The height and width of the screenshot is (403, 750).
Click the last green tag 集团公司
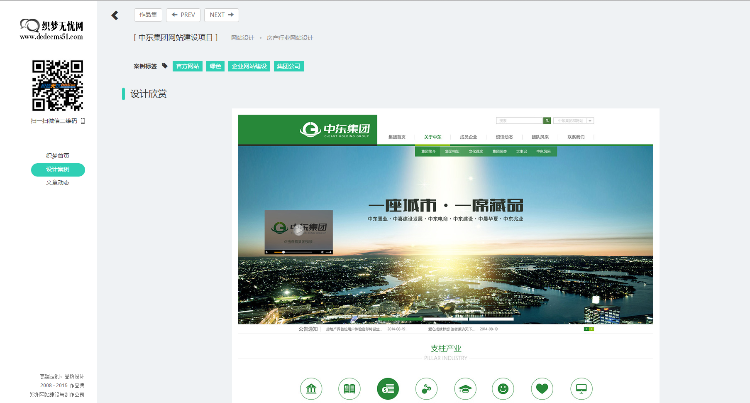pos(289,66)
